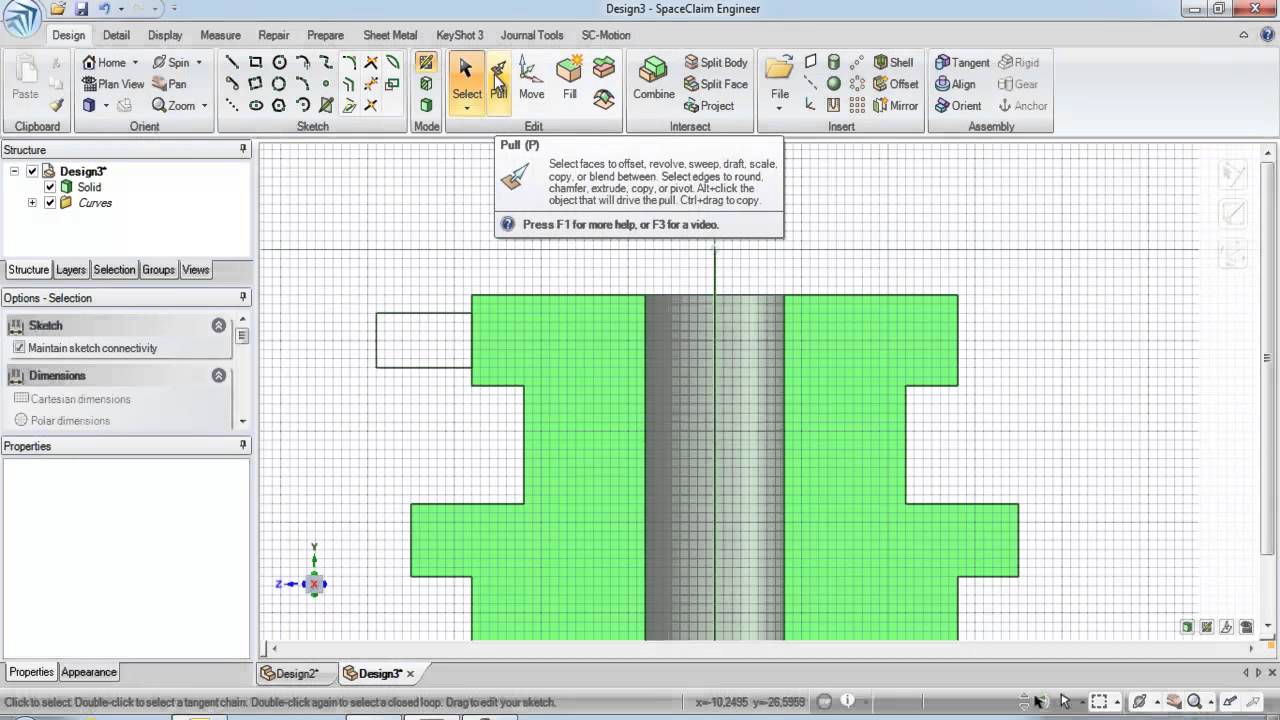Click the status bar selection-box tool icon
Screen dimensions: 1280x720
click(x=1099, y=701)
